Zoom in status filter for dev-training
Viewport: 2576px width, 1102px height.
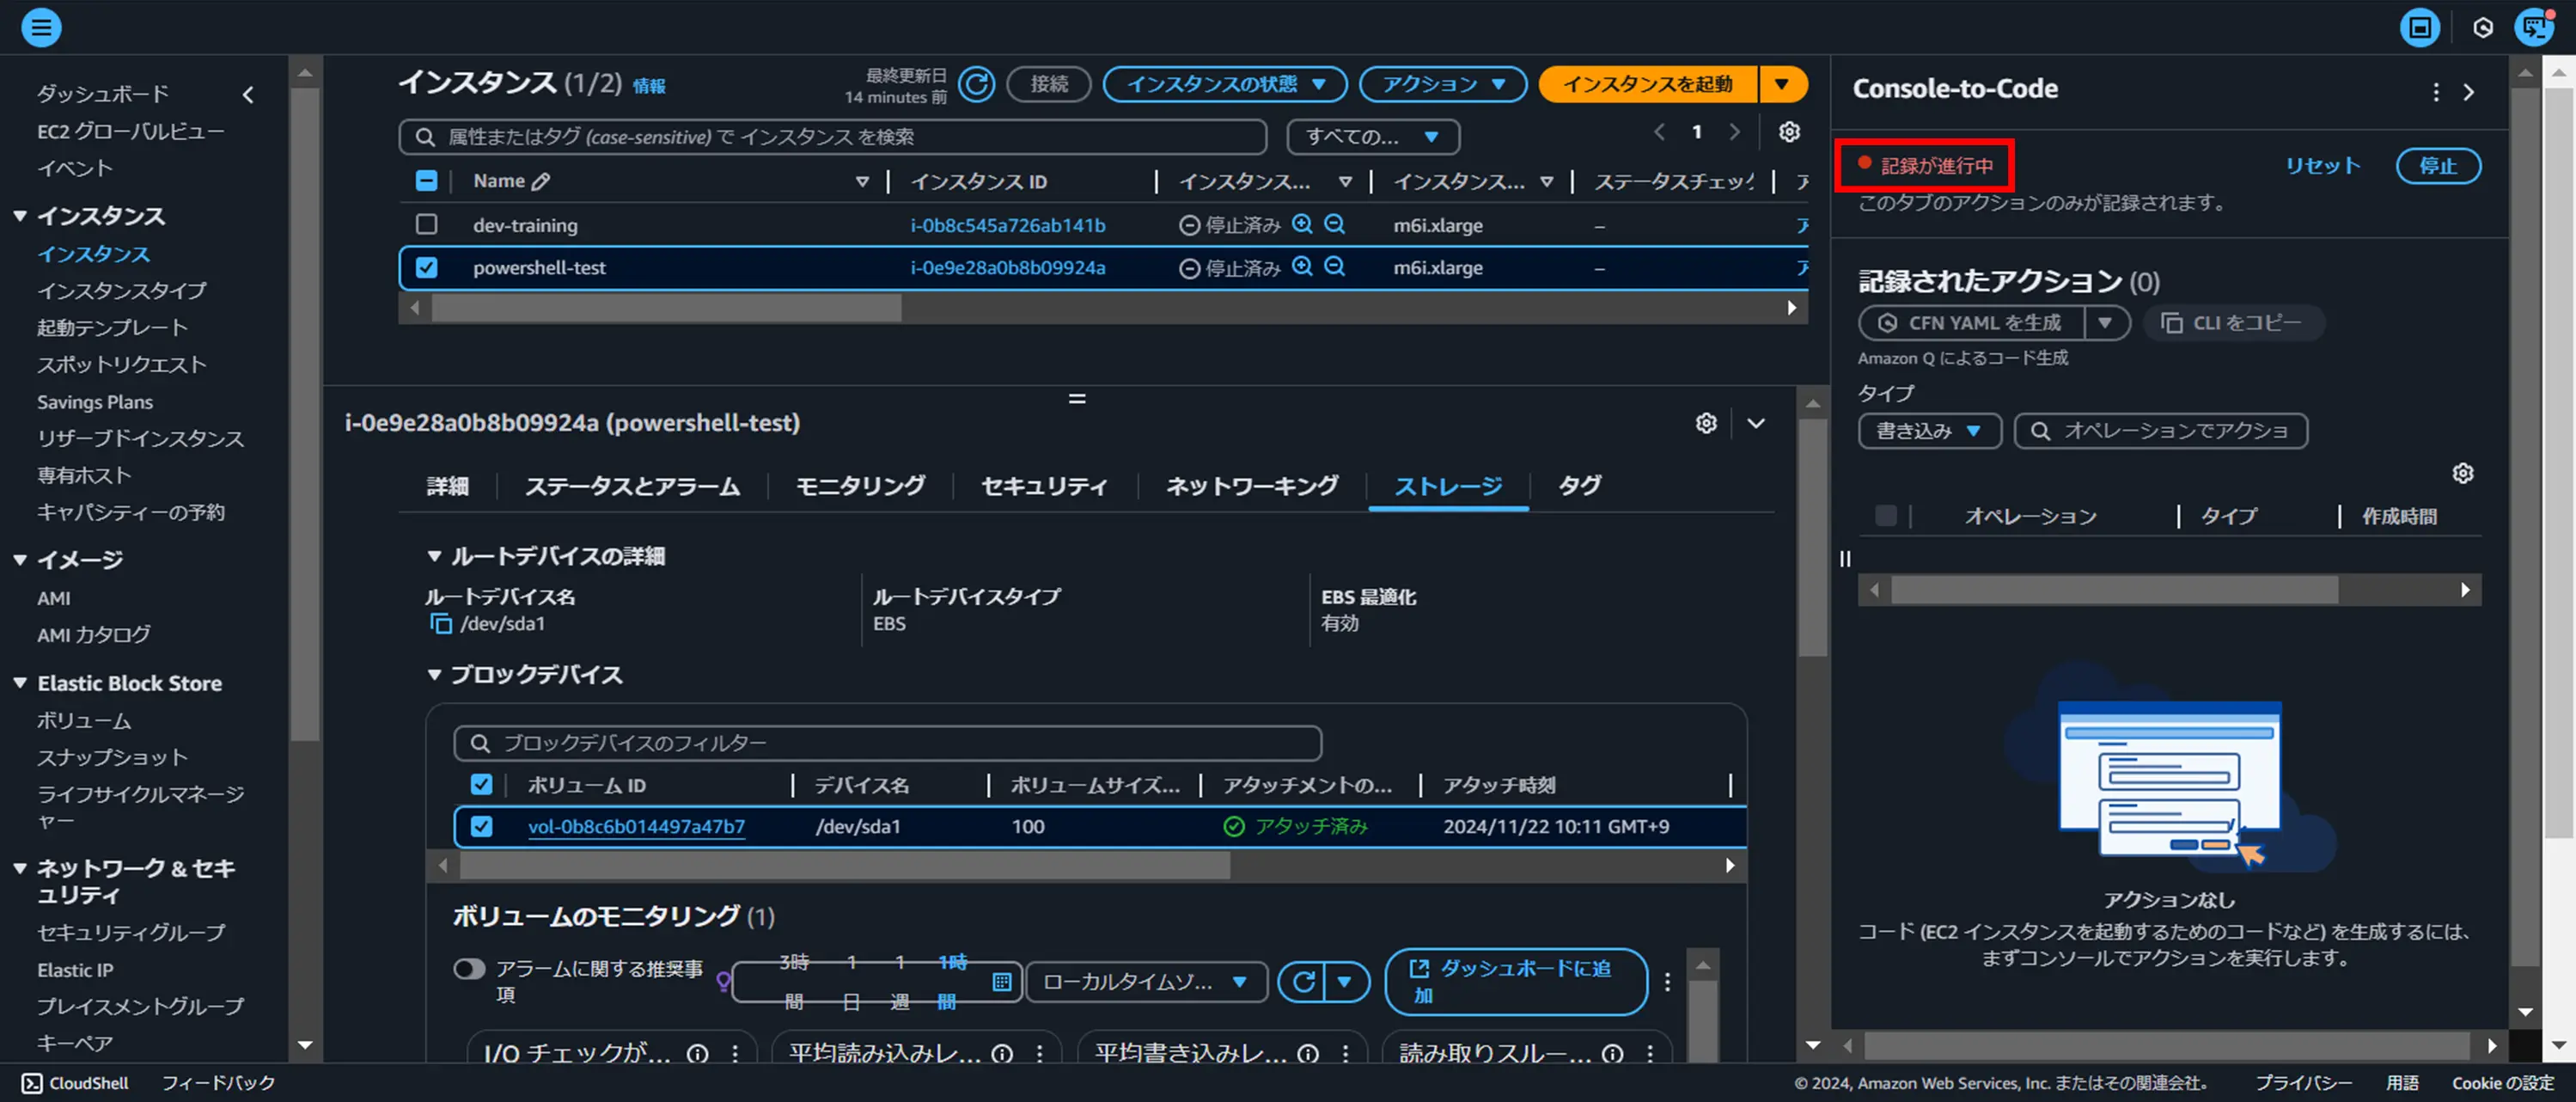(x=1301, y=224)
